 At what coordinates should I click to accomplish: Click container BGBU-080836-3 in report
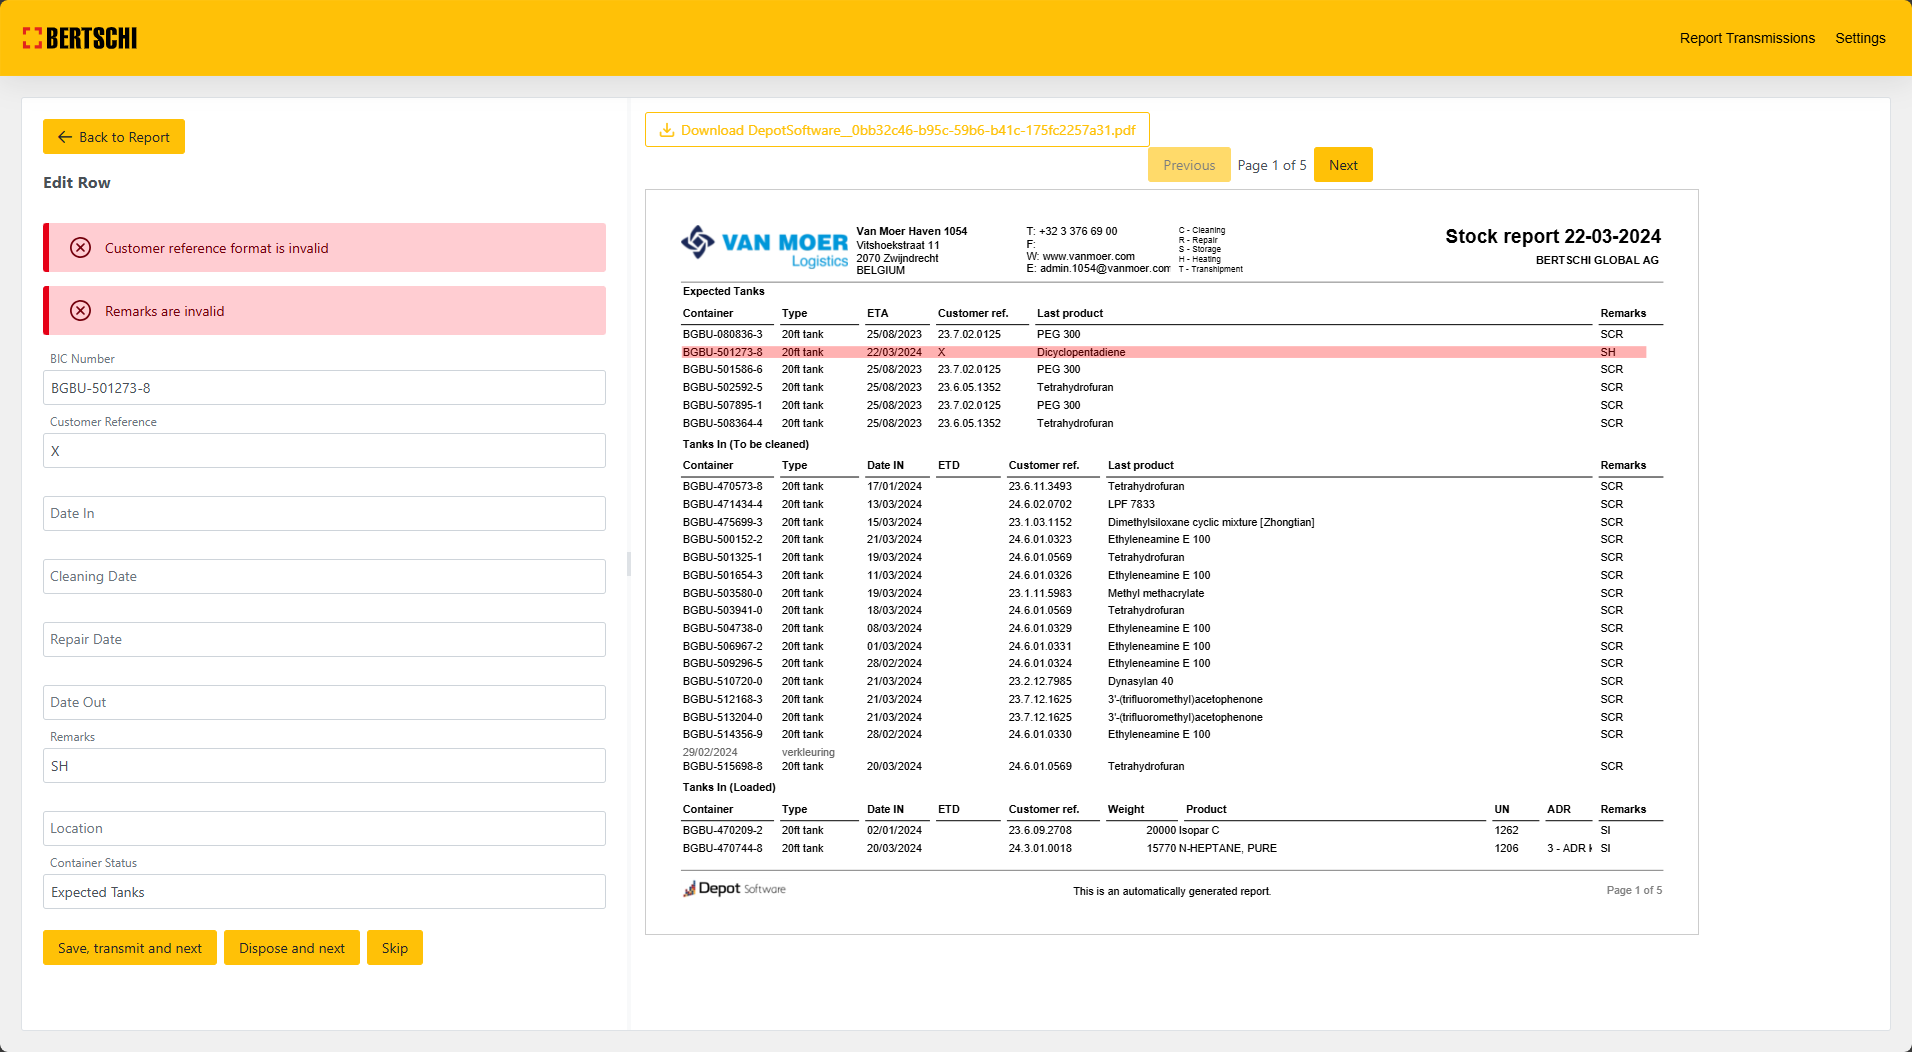(x=722, y=334)
